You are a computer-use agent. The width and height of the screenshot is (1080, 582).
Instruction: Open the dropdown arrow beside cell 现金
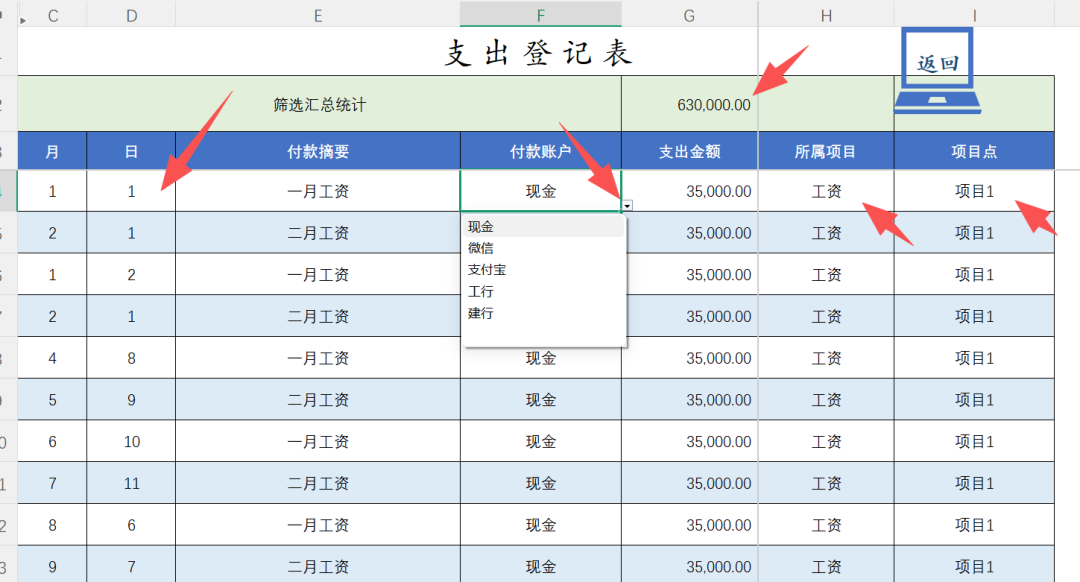pos(626,205)
